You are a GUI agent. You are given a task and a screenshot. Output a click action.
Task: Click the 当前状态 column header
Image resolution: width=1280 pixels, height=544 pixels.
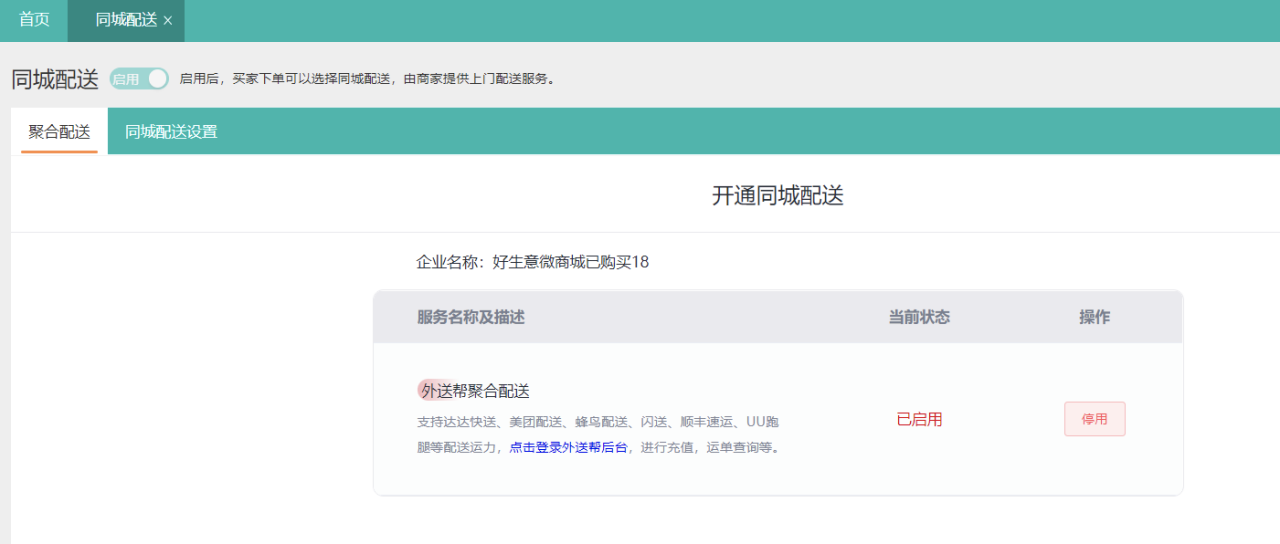point(919,317)
